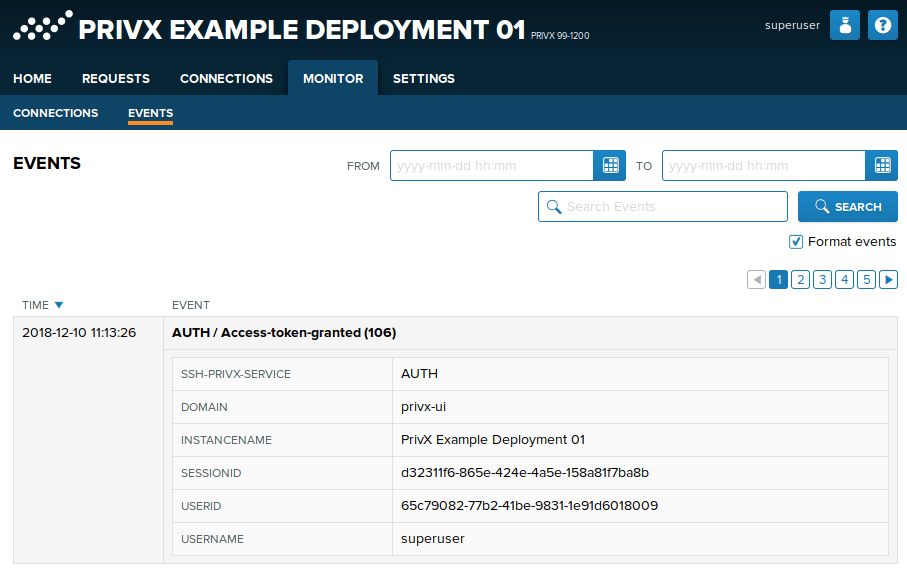Click the PRIVX EXAMPLE DEPLOYMENT 01 title
The height and width of the screenshot is (569, 907).
point(301,29)
